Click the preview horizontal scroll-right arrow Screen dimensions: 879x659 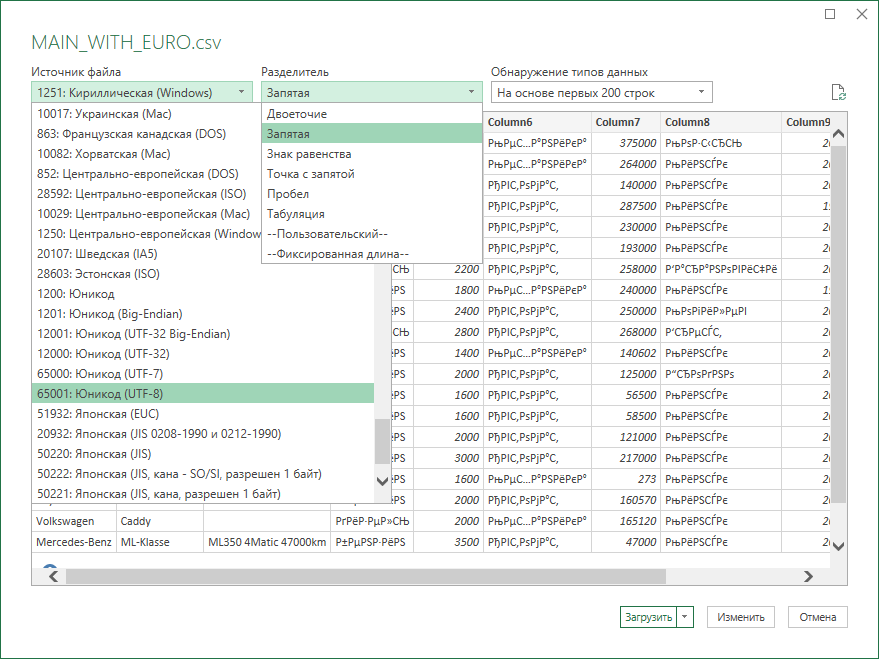808,576
